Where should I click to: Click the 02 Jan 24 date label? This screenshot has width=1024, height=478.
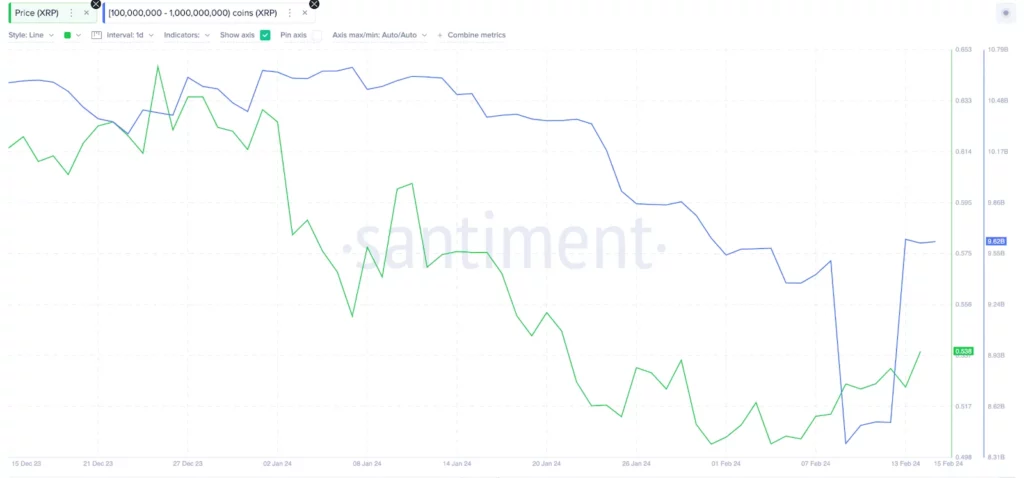[x=278, y=464]
